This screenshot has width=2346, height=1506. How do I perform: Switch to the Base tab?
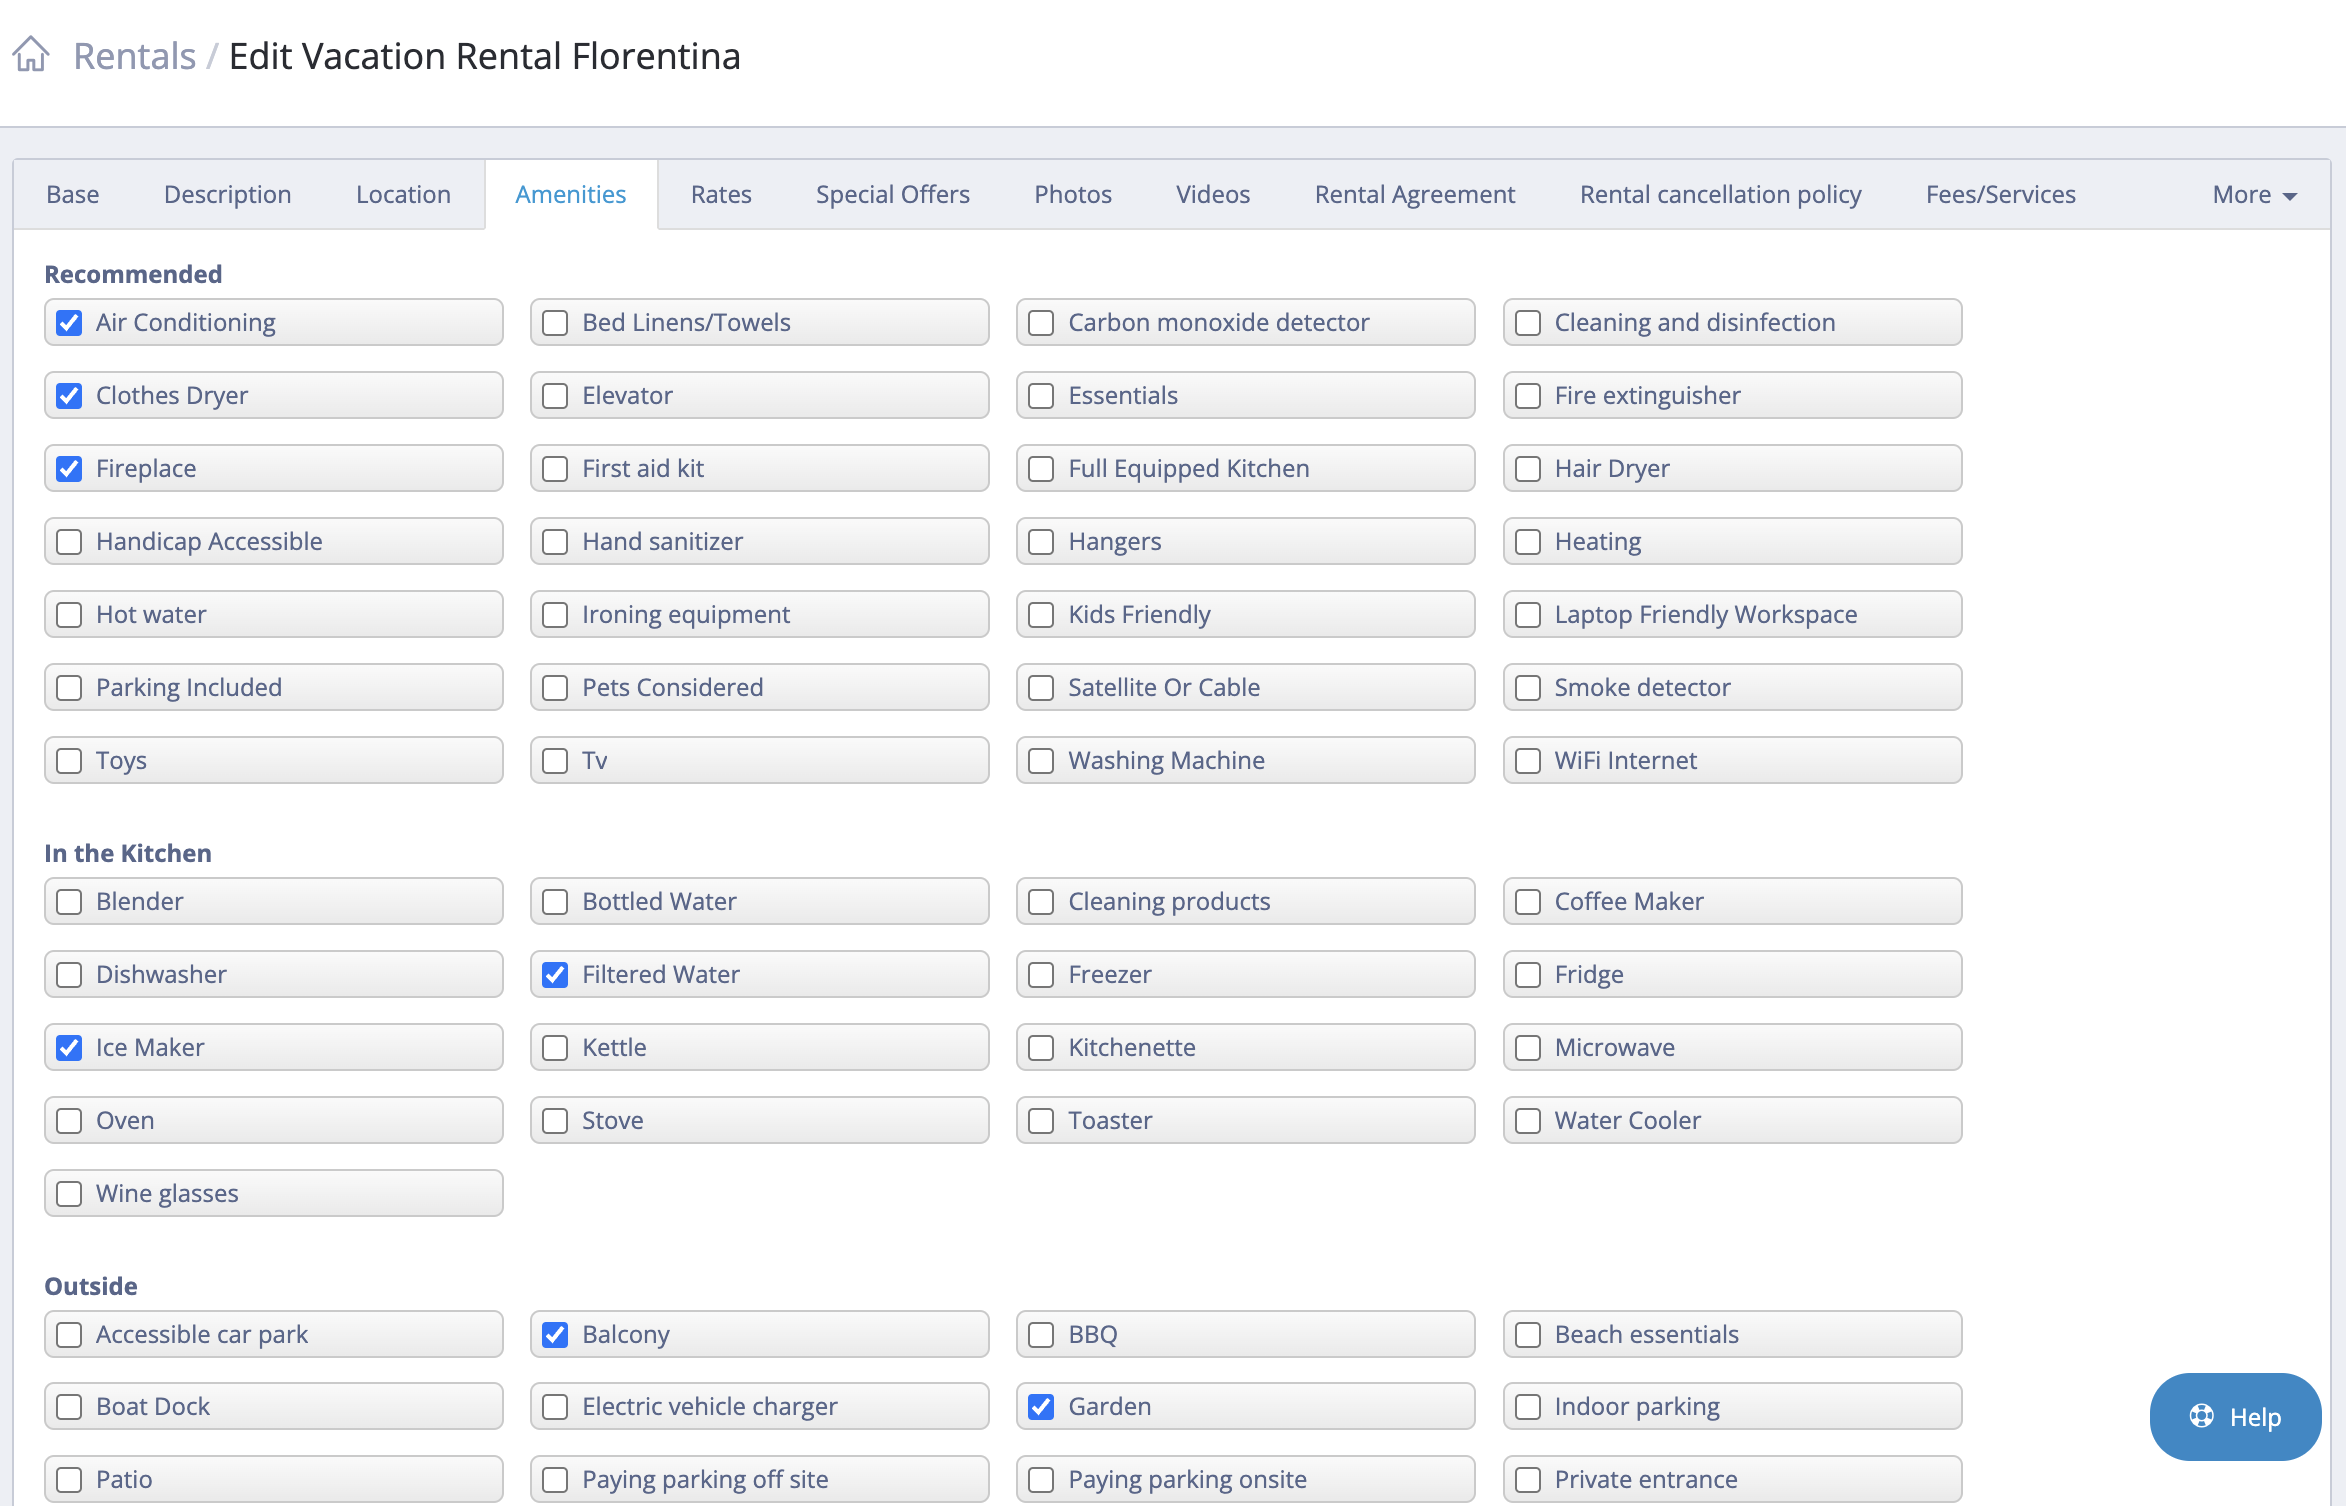coord(73,194)
